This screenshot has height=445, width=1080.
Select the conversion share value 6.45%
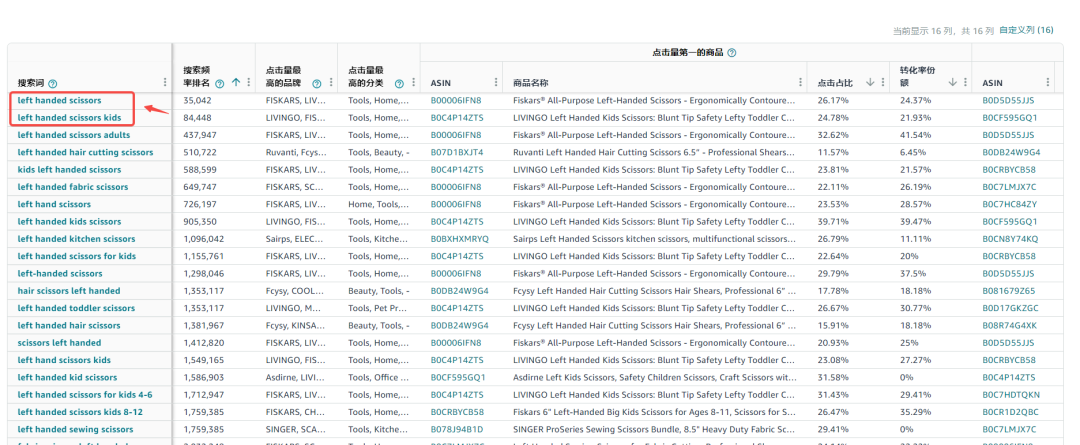click(x=913, y=152)
